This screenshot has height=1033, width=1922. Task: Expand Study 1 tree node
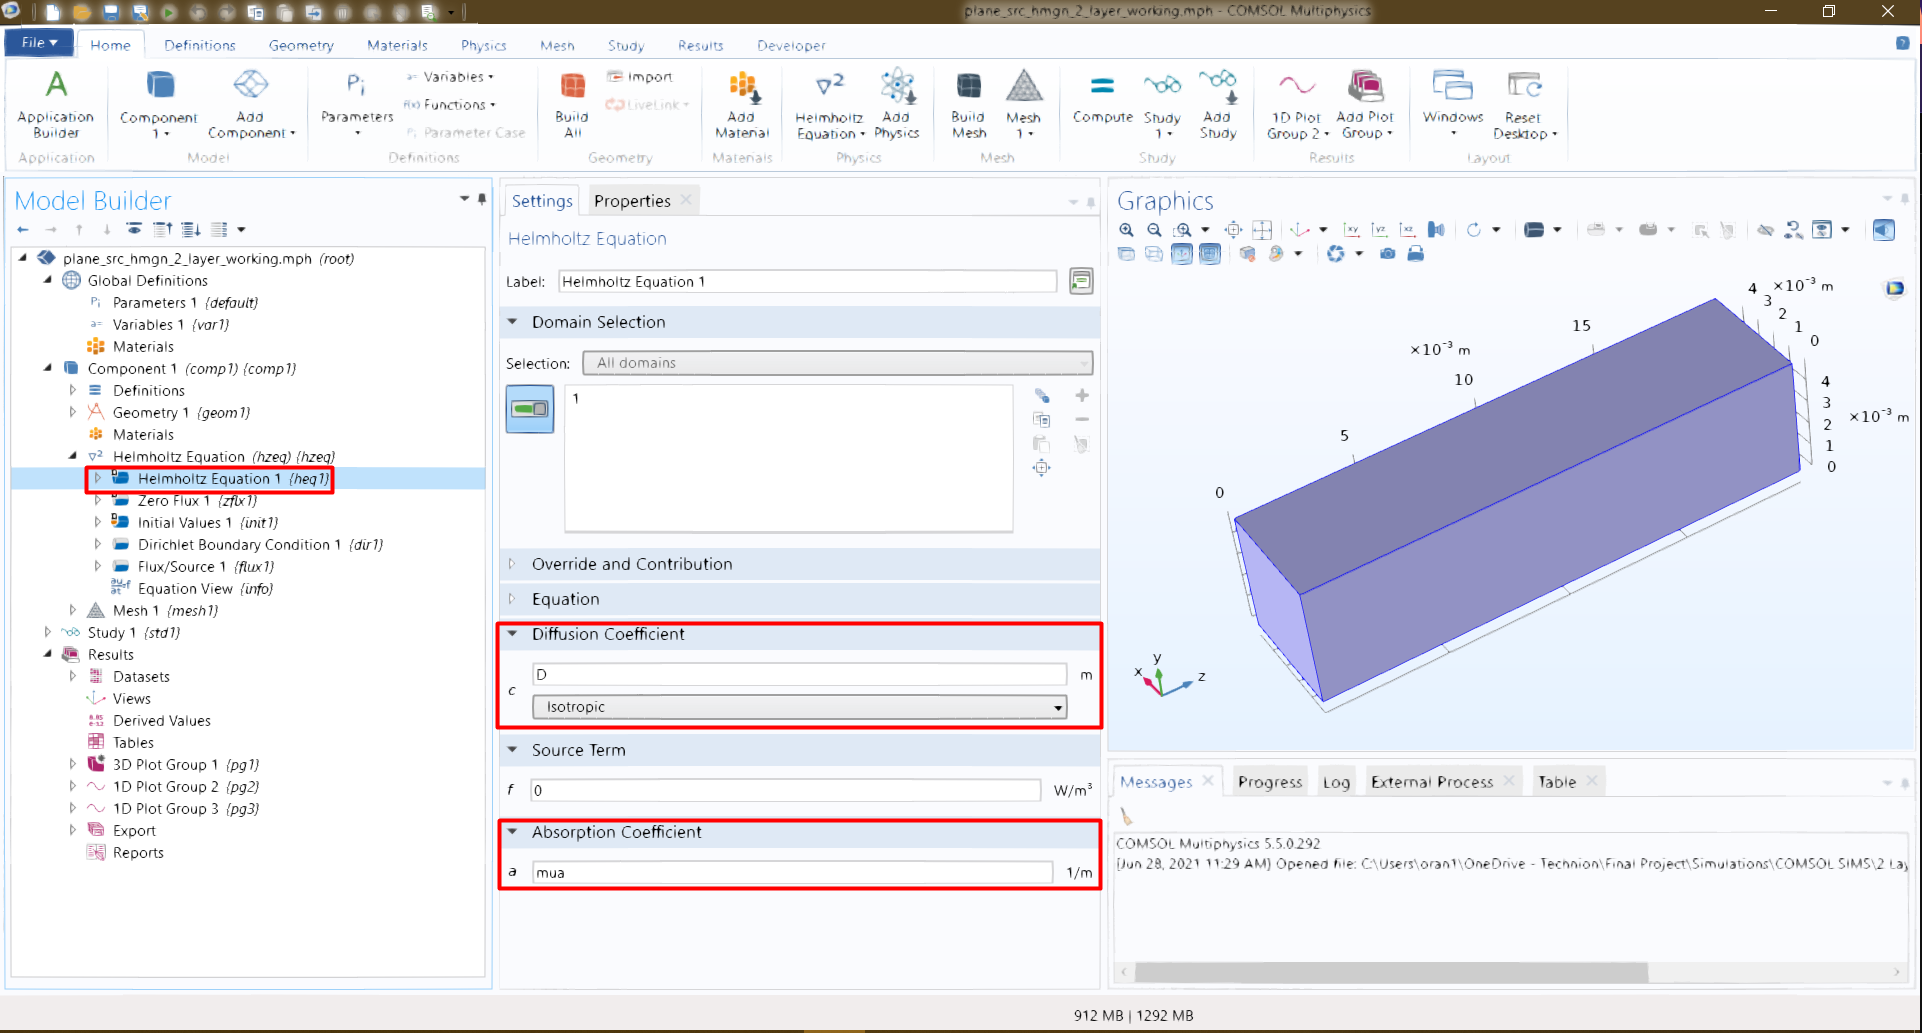(47, 632)
